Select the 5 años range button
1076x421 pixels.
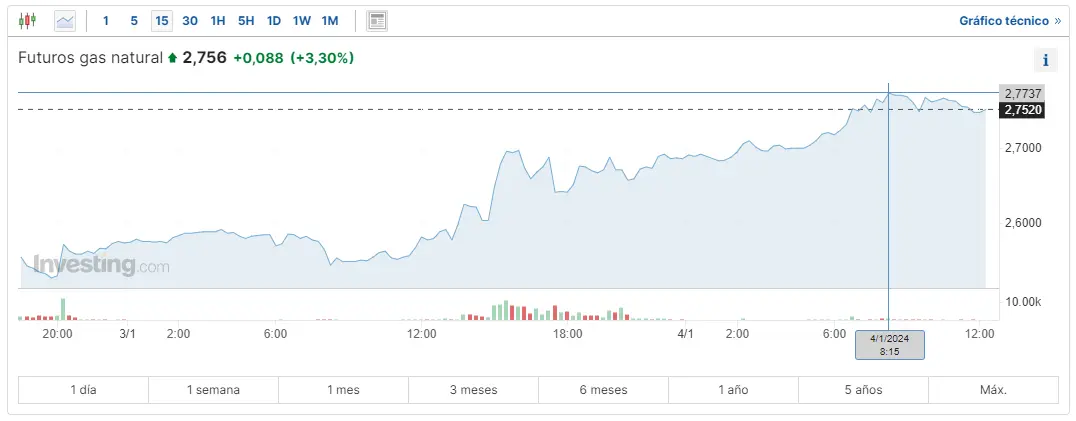[x=863, y=390]
